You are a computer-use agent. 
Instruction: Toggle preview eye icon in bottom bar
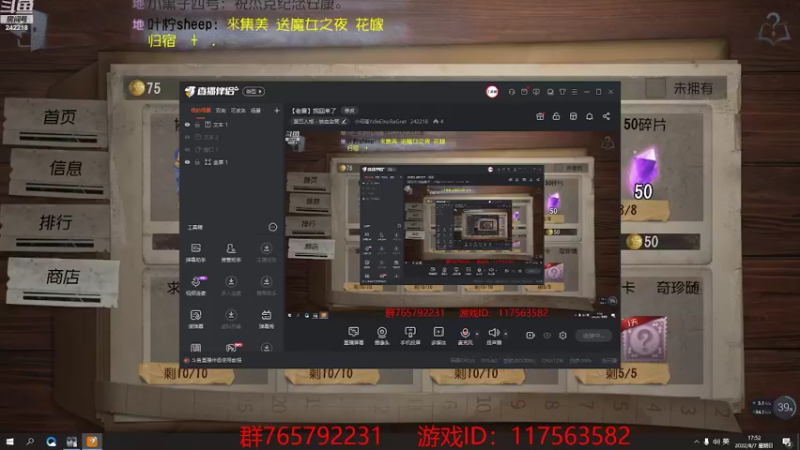click(547, 335)
